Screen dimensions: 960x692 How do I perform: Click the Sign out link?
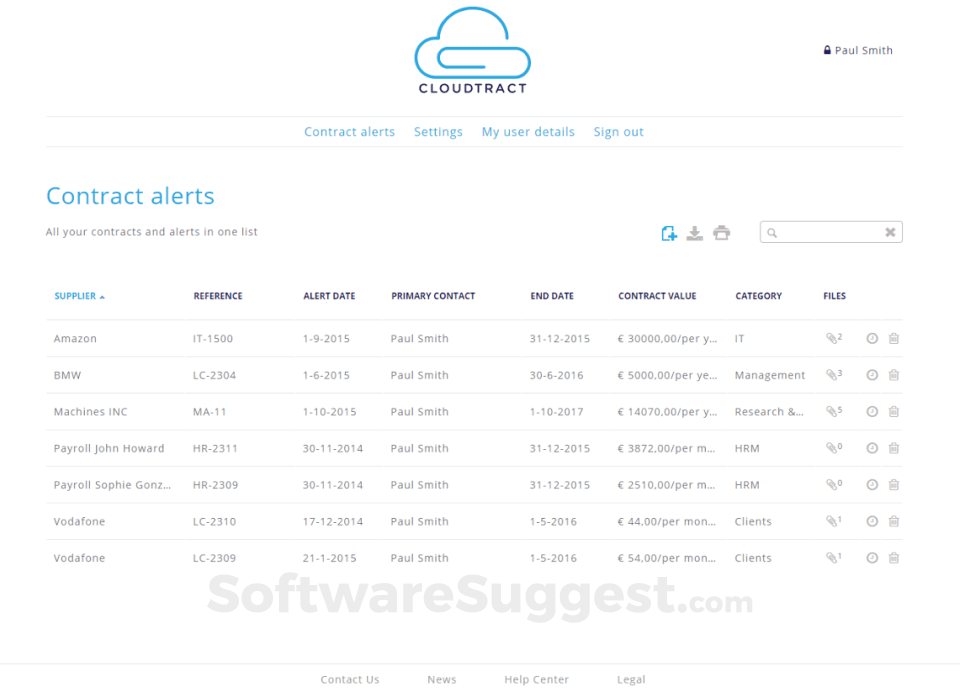click(618, 132)
